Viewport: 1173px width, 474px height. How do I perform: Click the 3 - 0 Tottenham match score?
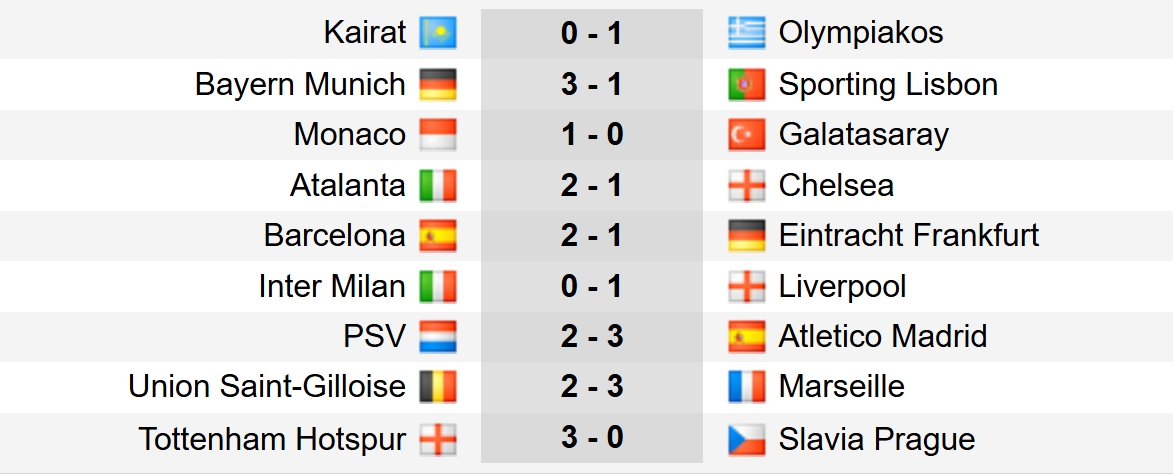click(591, 438)
